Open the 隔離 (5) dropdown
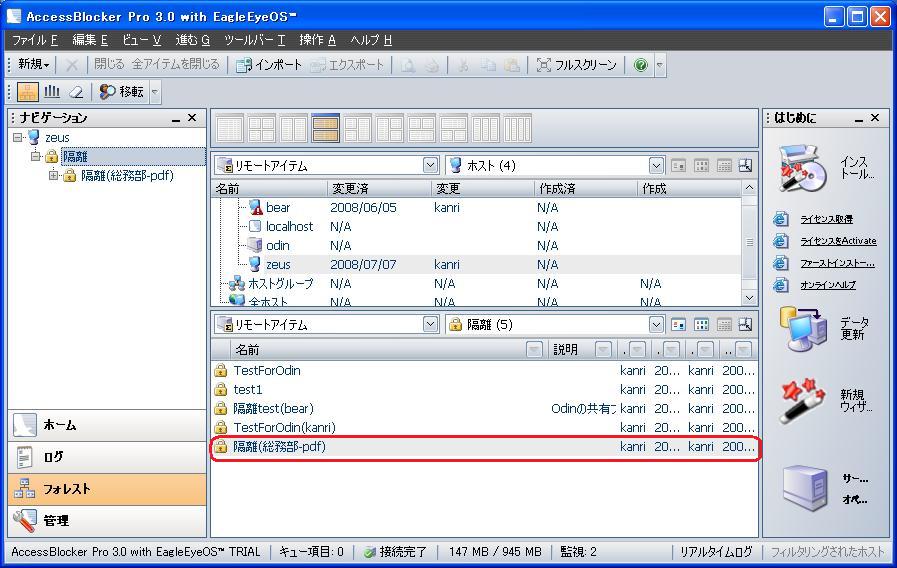 (656, 324)
